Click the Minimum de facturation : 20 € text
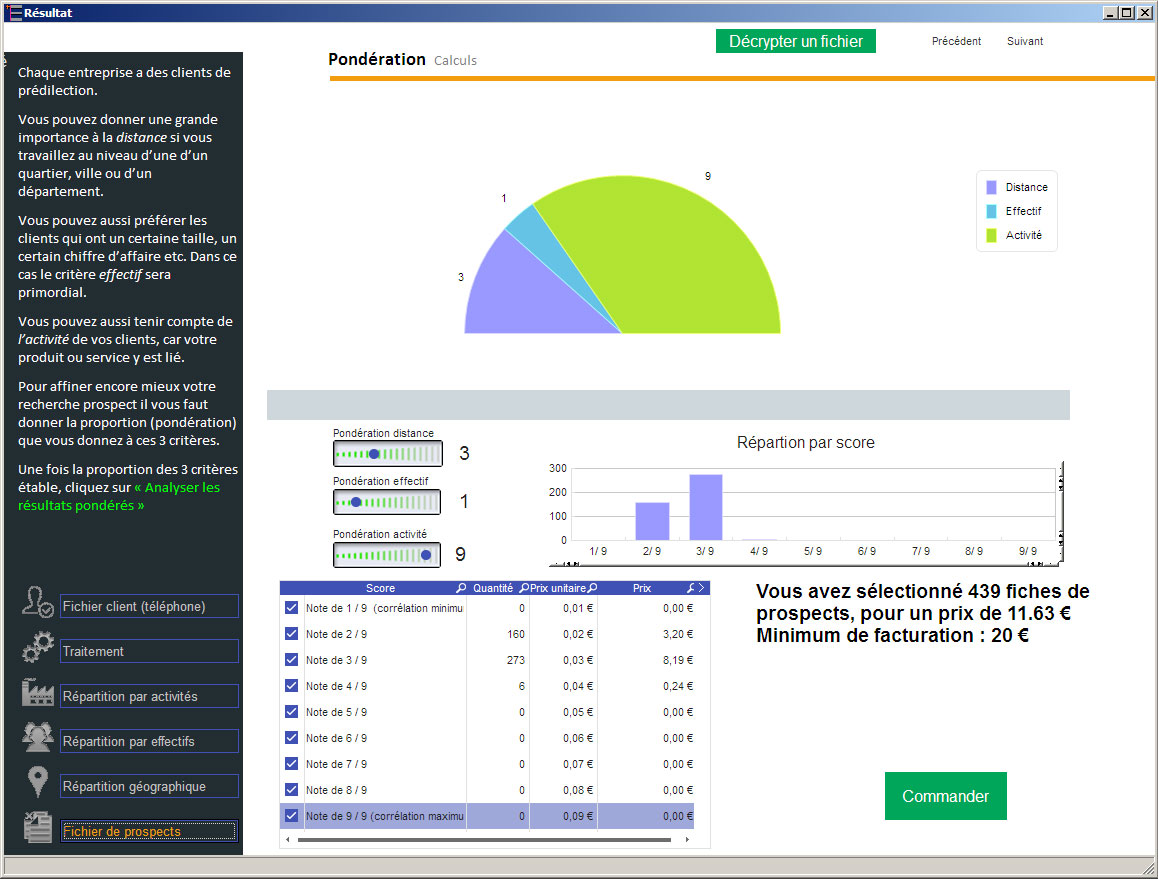The image size is (1158, 879). (x=892, y=635)
